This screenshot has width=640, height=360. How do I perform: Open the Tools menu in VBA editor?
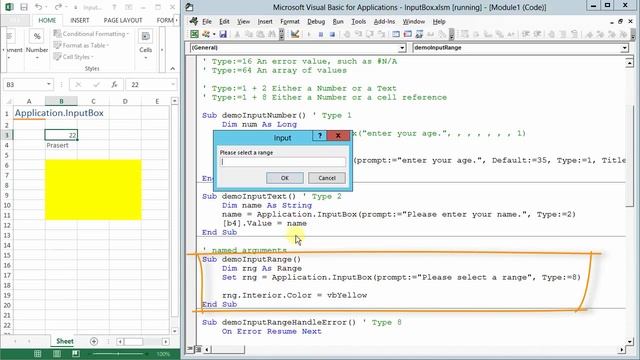point(358,22)
